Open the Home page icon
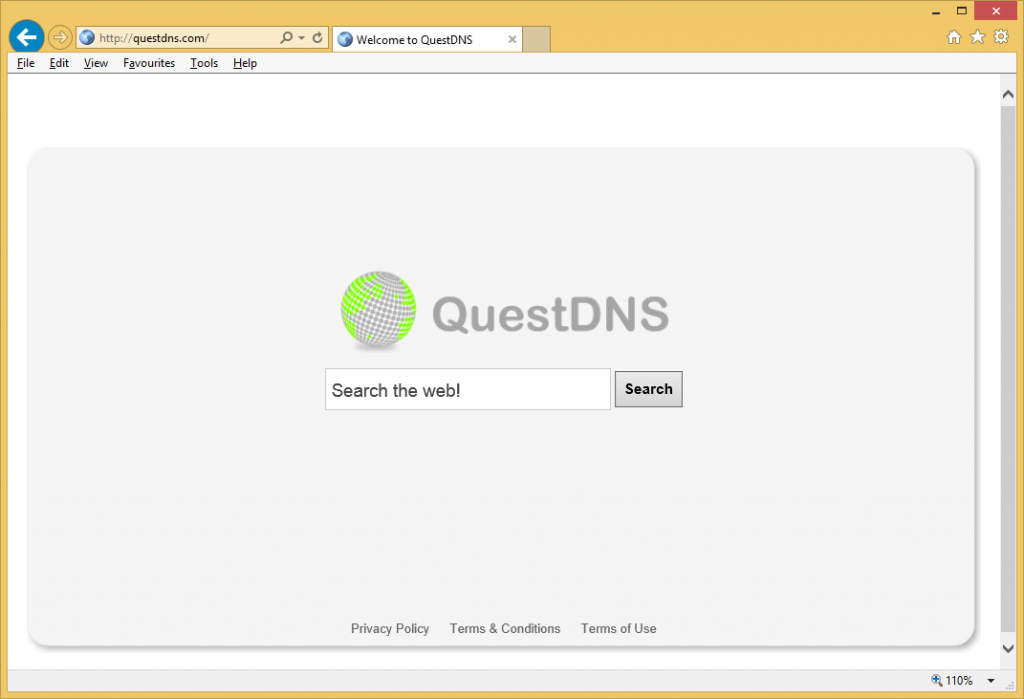Screen dimensions: 1024x699 [x=954, y=37]
